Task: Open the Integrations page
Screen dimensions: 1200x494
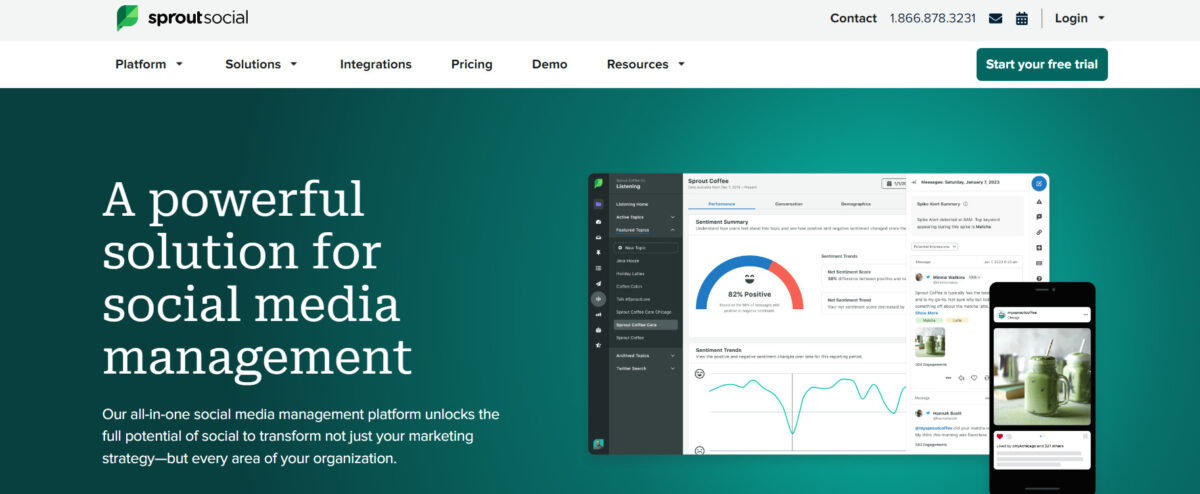Action: [x=376, y=64]
